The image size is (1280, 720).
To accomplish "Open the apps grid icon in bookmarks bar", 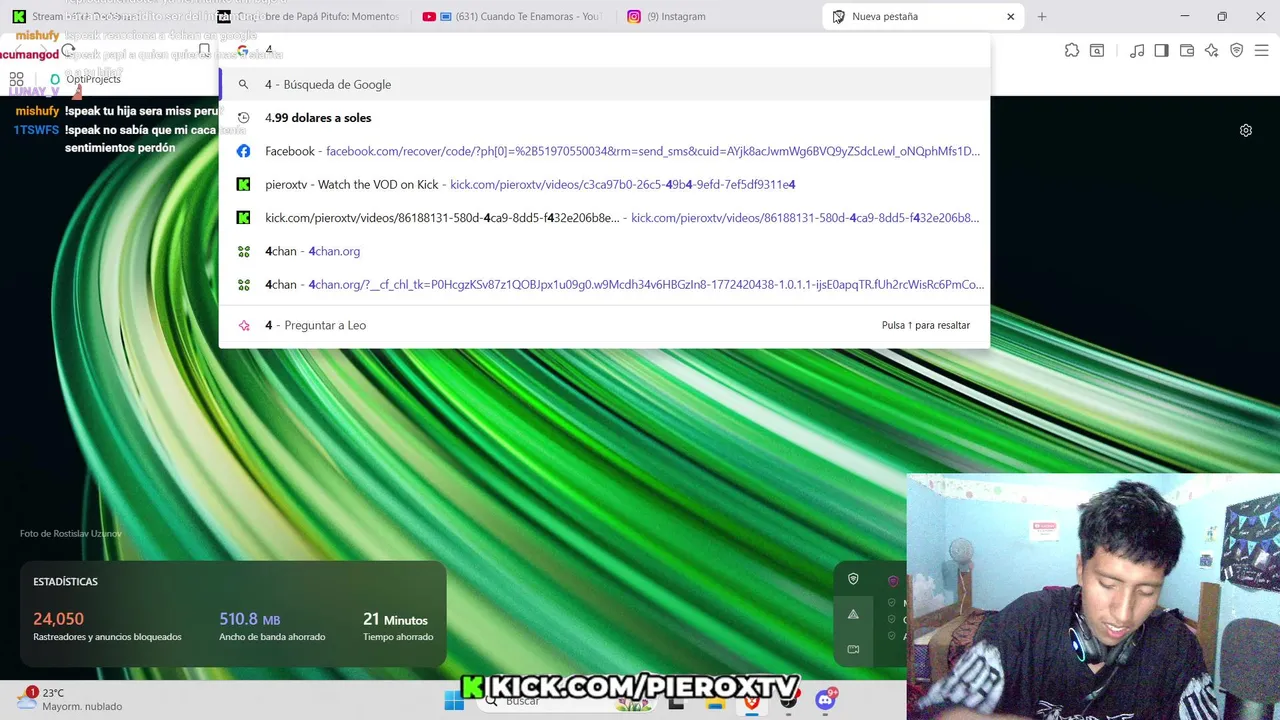I will [x=16, y=79].
